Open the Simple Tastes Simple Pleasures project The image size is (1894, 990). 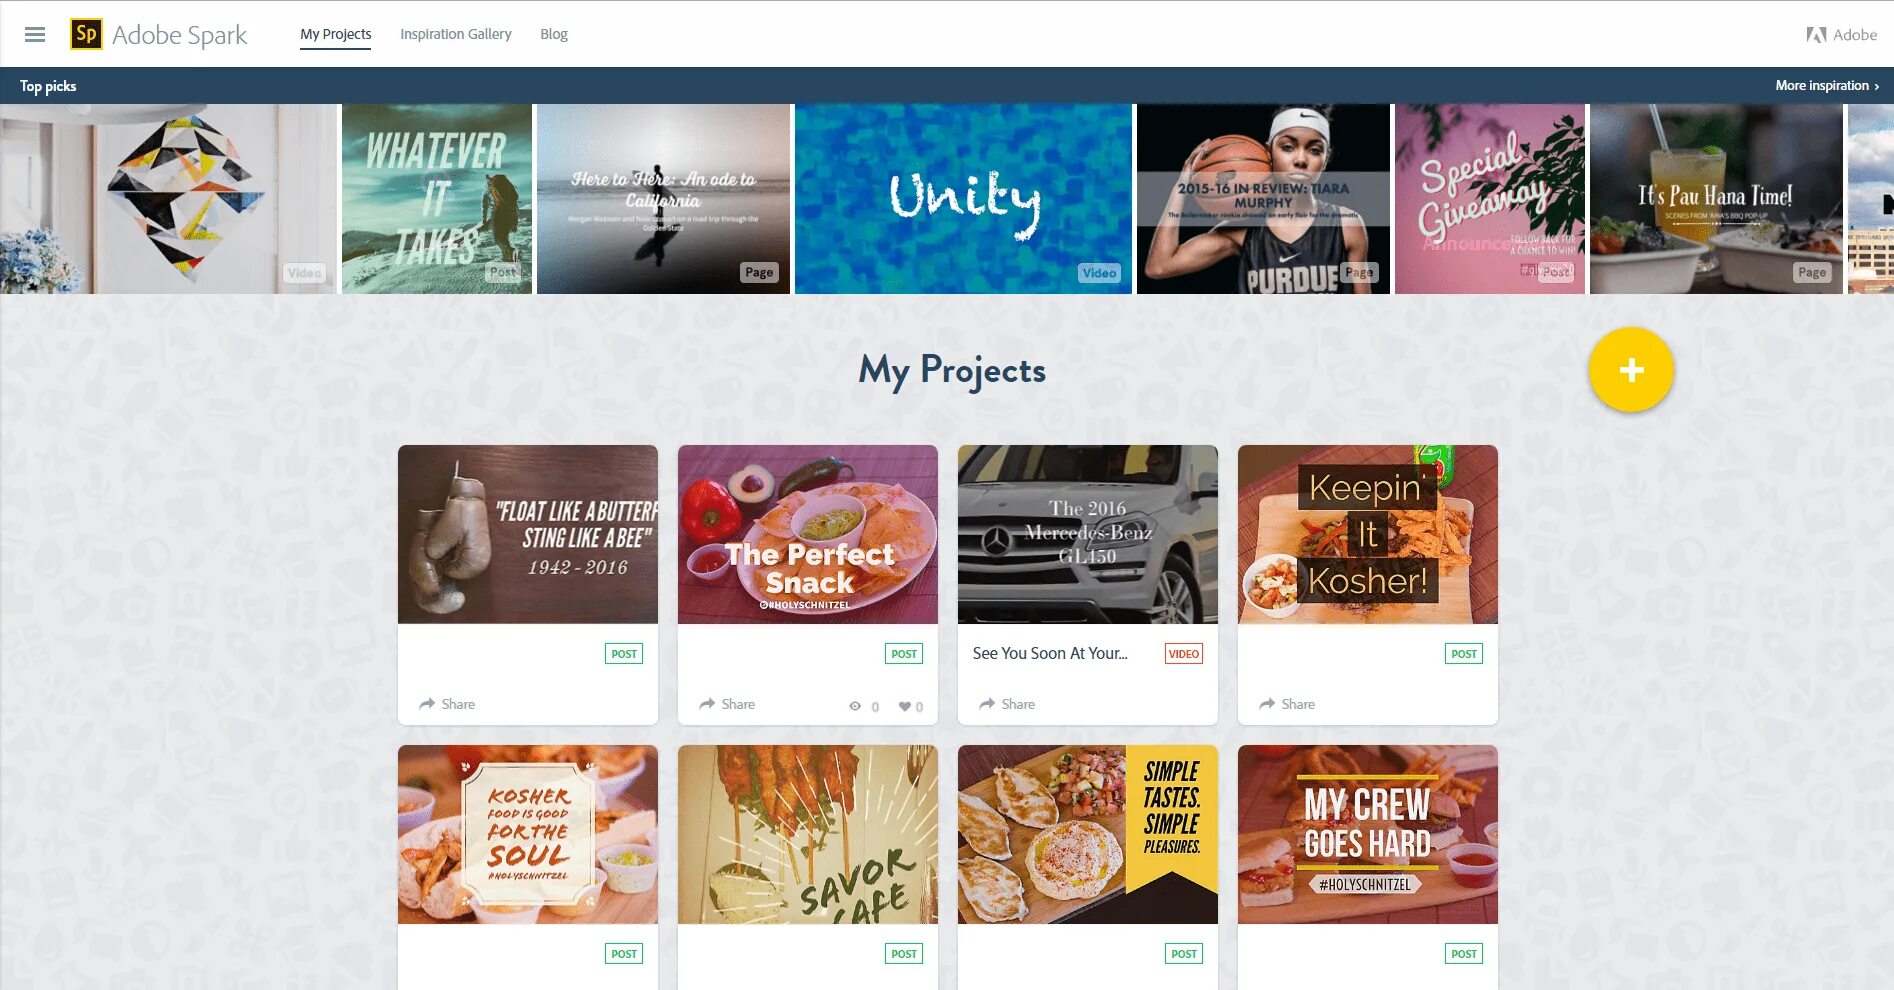pyautogui.click(x=1088, y=834)
